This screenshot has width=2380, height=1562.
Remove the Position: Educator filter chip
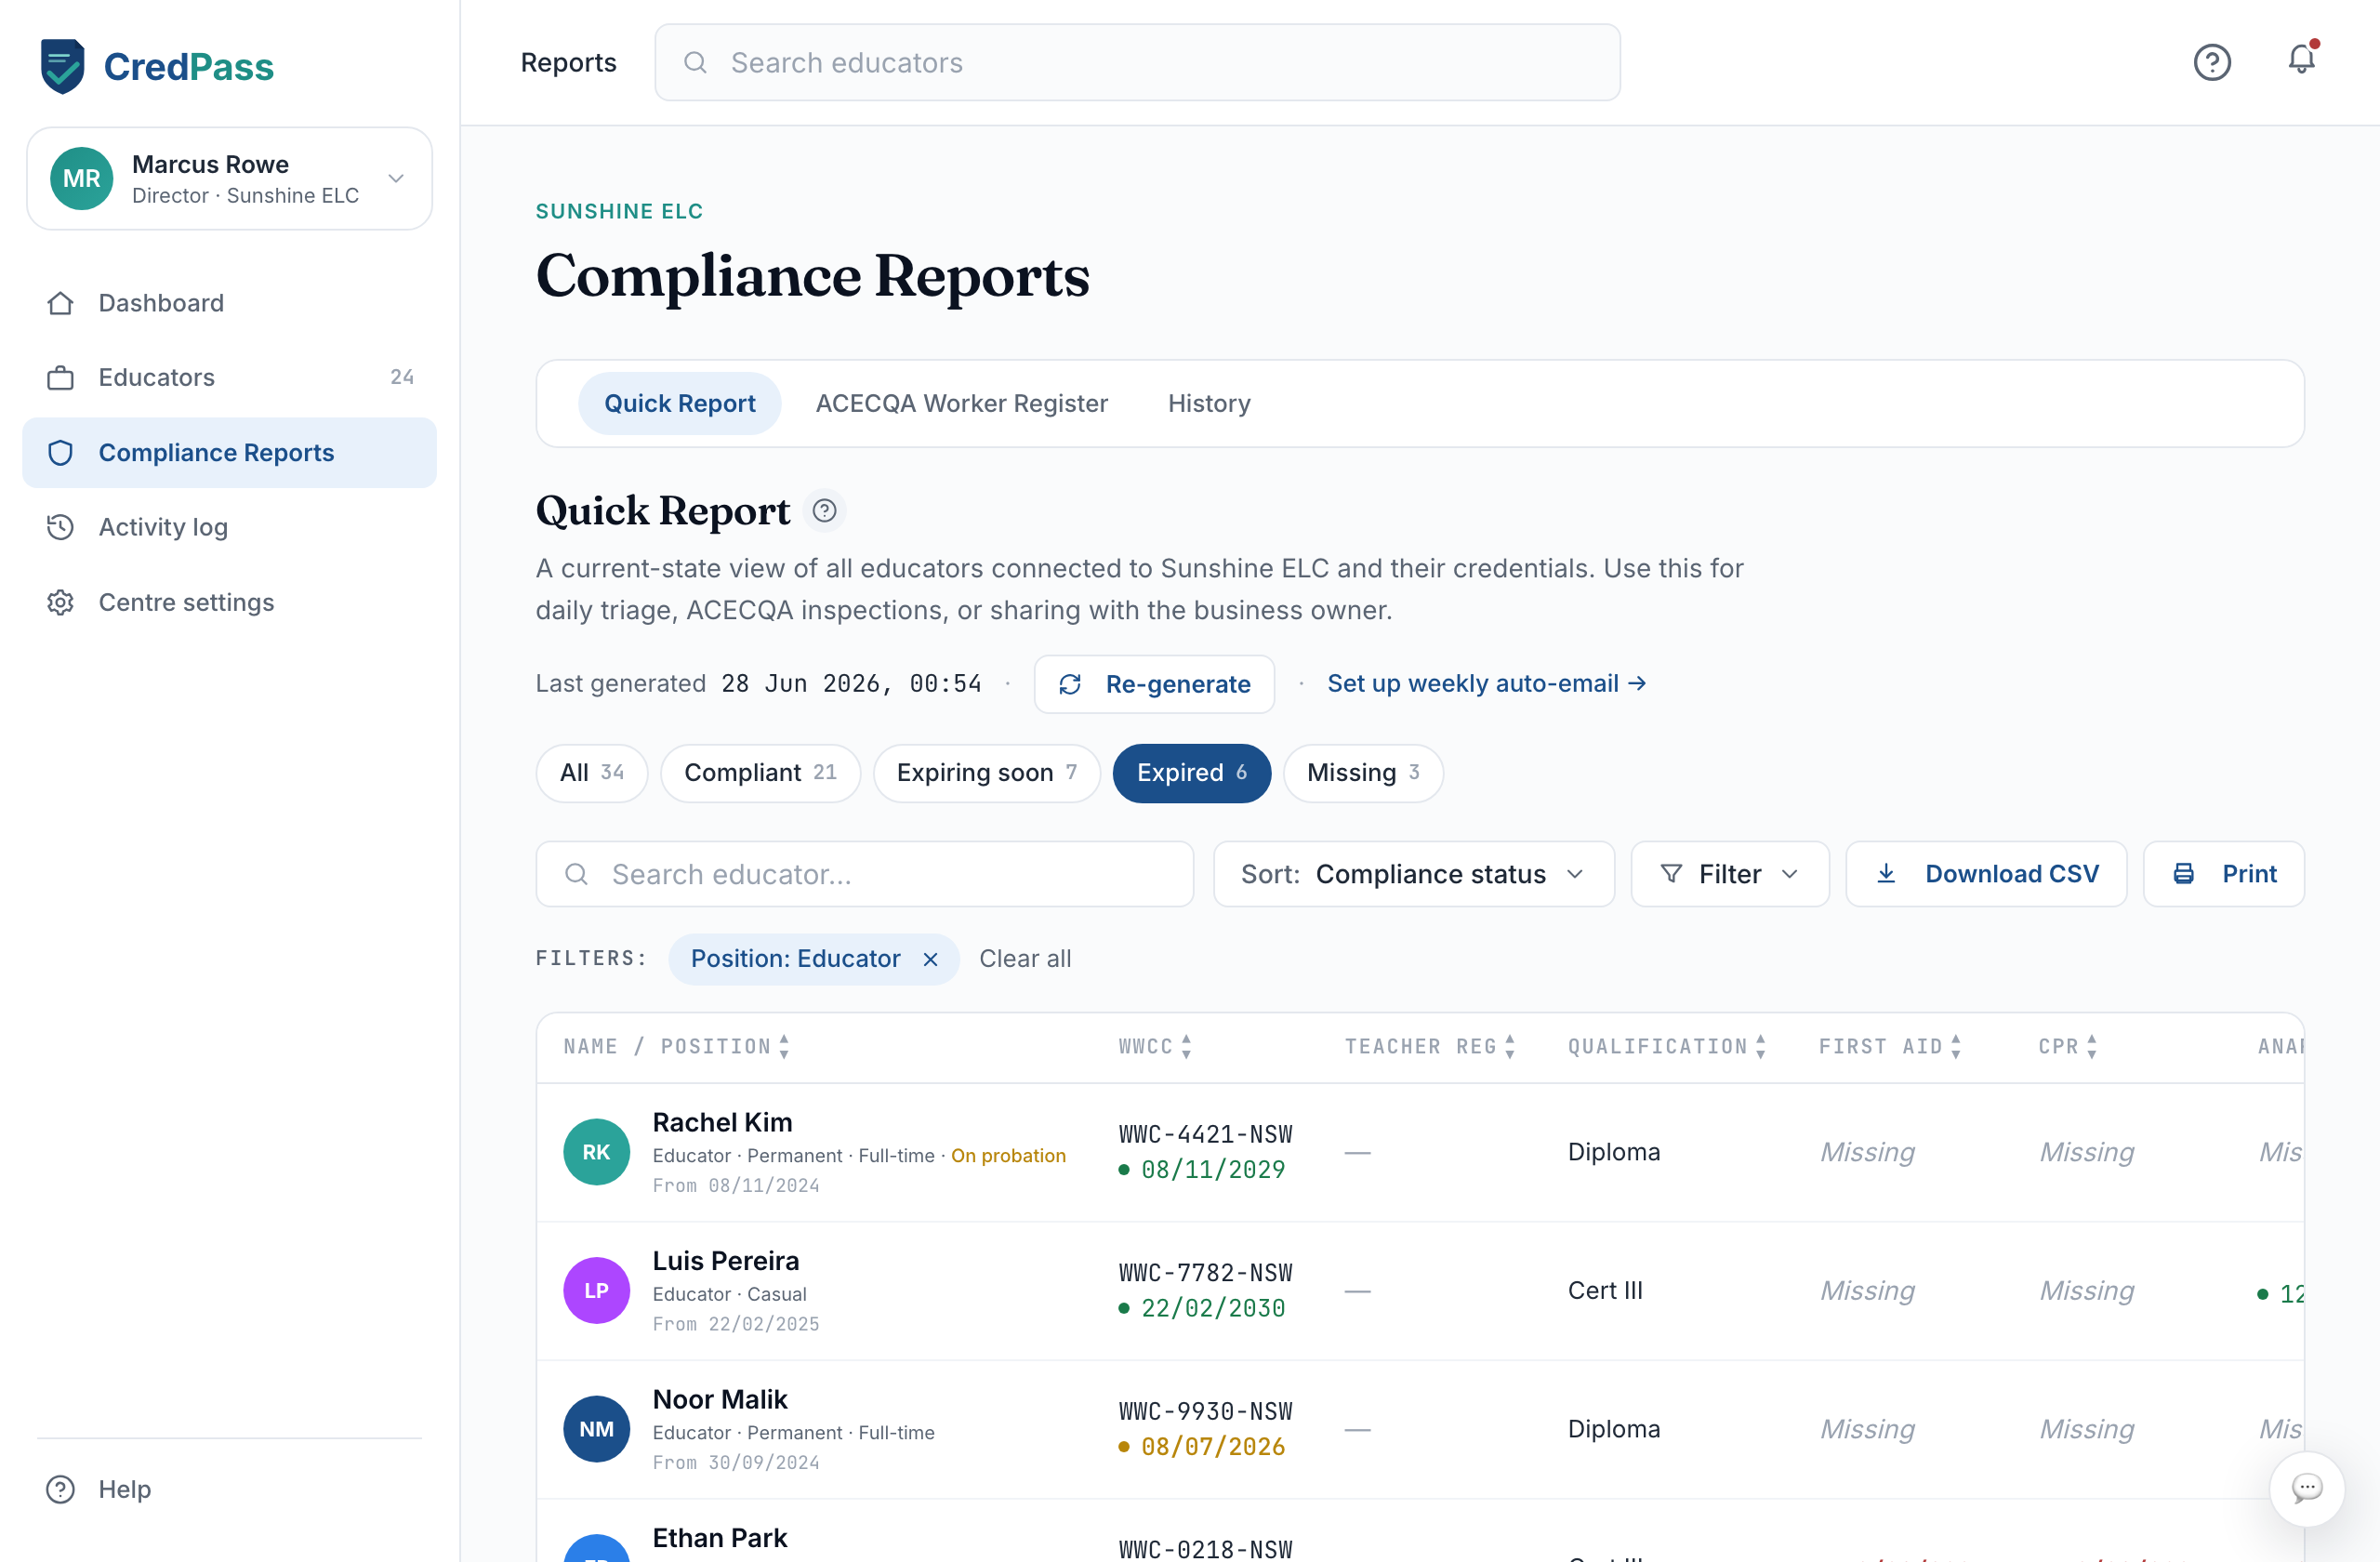930,959
